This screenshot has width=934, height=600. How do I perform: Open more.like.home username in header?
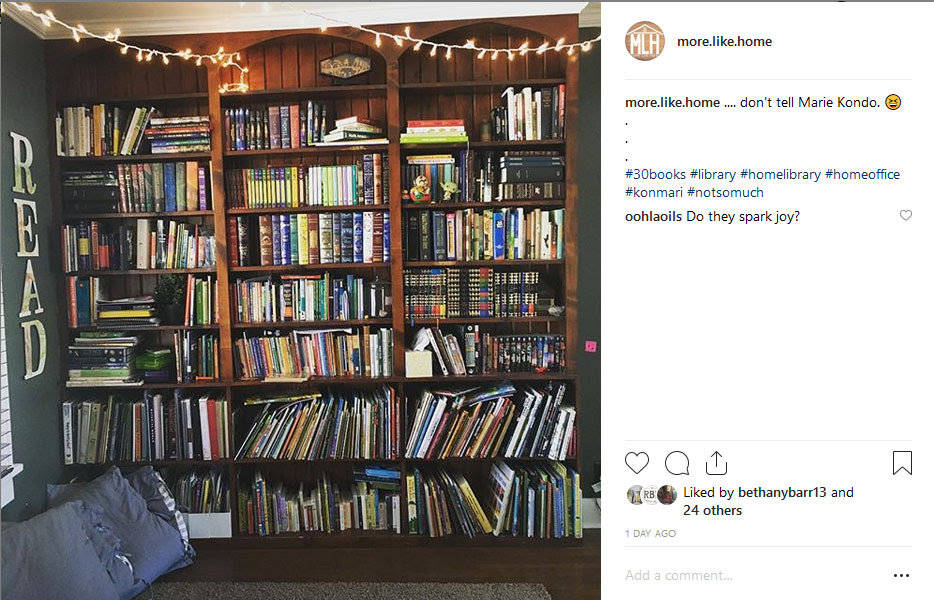724,41
